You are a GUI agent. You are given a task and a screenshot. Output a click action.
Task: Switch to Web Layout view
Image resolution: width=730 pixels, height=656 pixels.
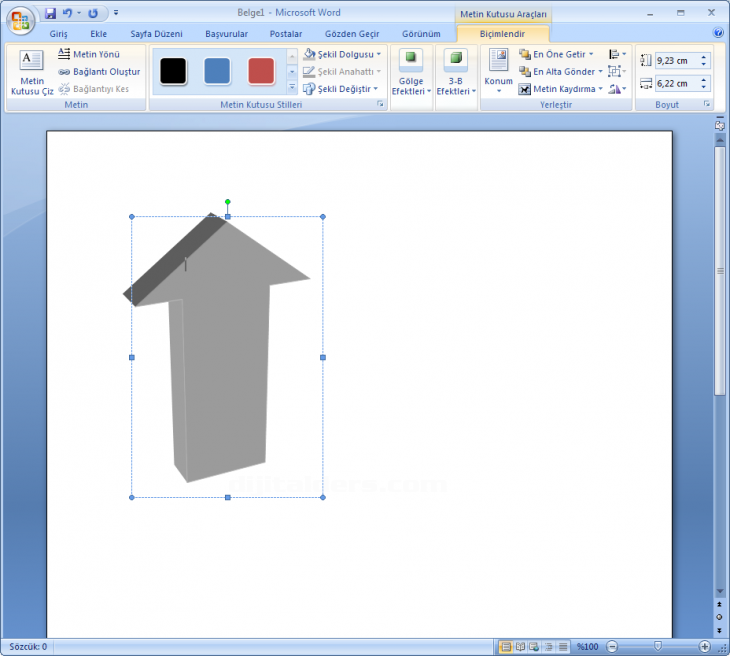pyautogui.click(x=534, y=647)
